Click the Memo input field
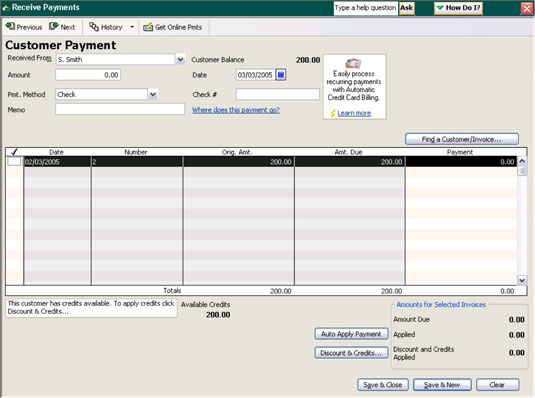 click(x=120, y=109)
